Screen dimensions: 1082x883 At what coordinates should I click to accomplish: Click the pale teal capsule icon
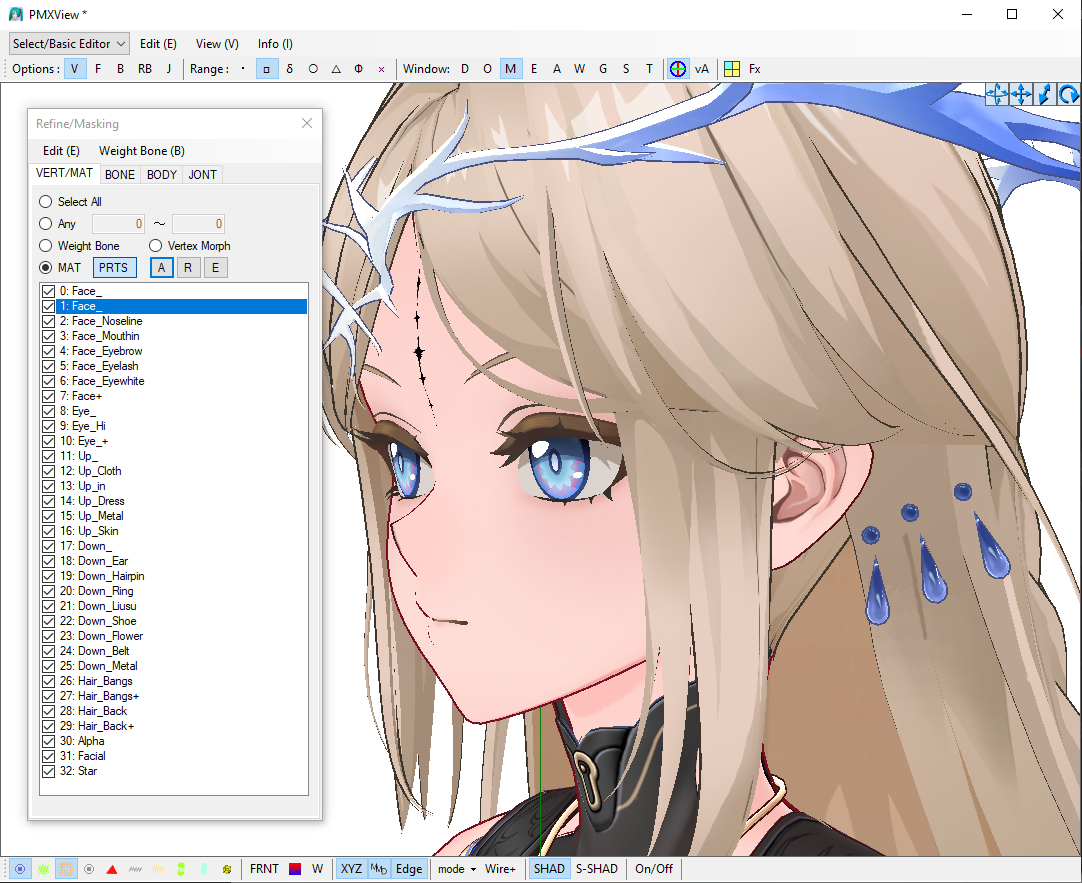coord(204,869)
